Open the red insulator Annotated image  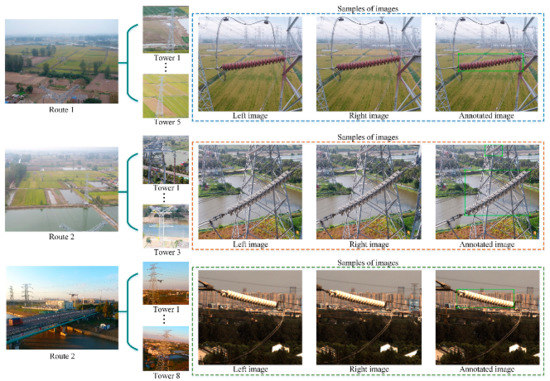tap(487, 64)
